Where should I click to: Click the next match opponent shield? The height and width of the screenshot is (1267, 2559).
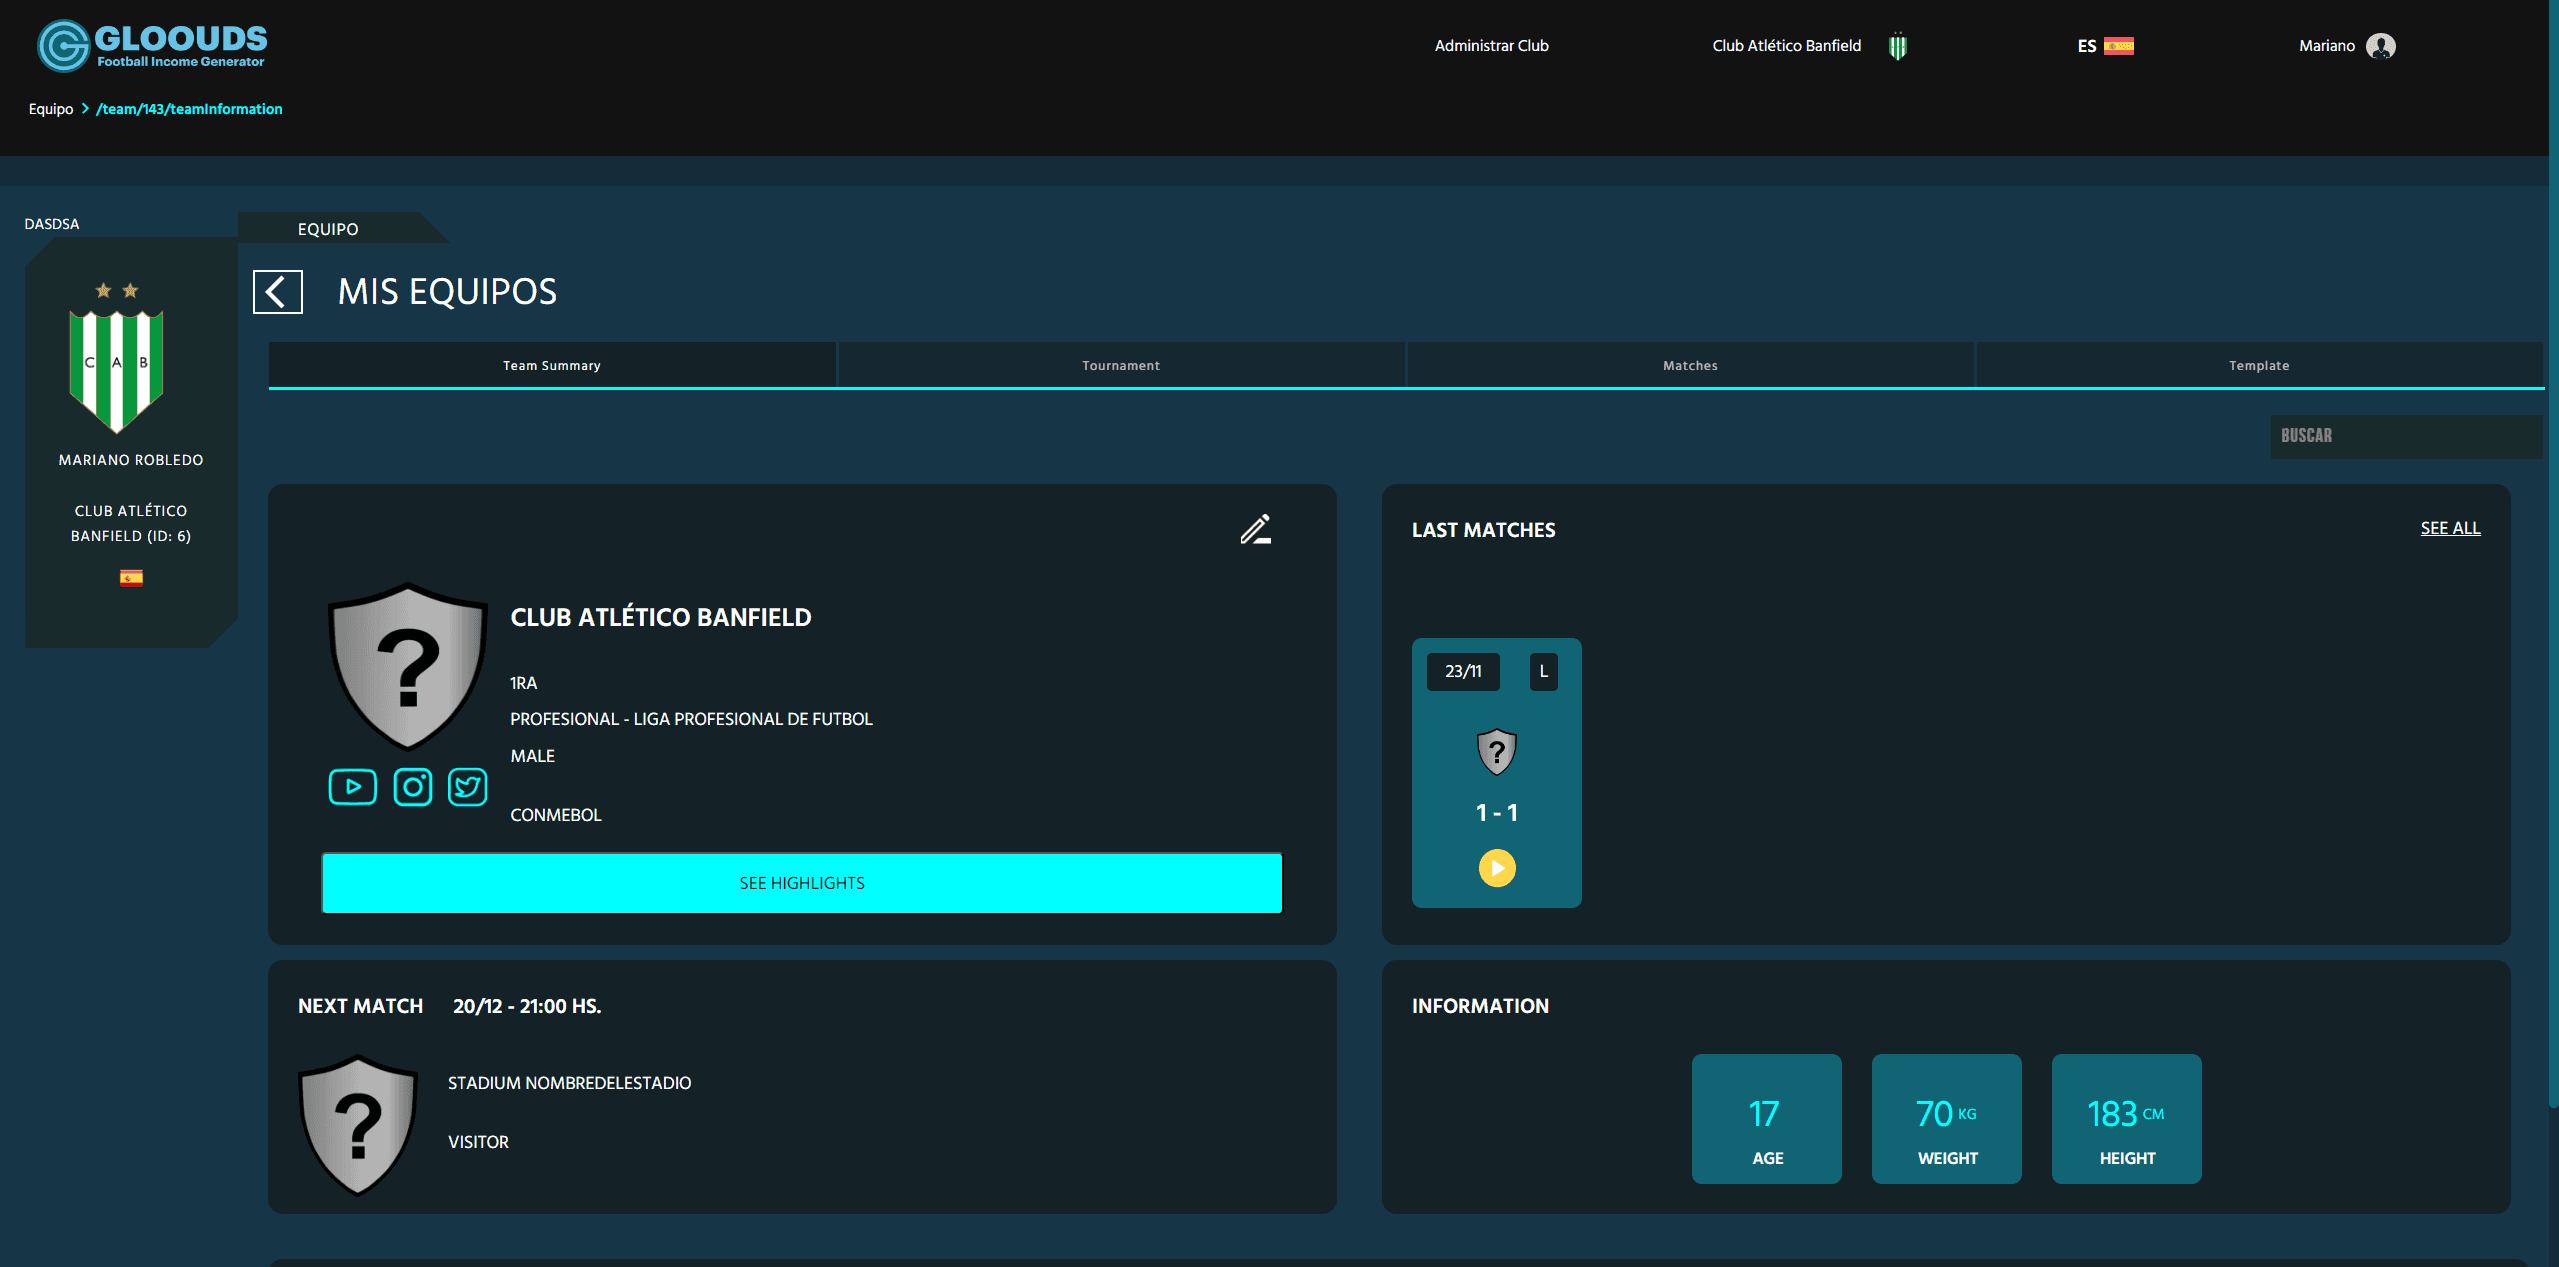pos(358,1126)
